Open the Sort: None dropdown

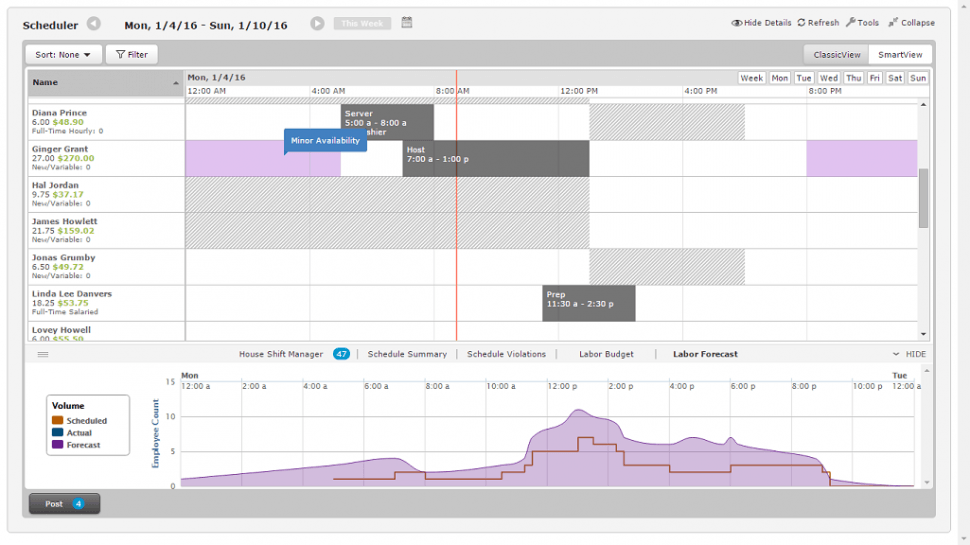[x=62, y=54]
